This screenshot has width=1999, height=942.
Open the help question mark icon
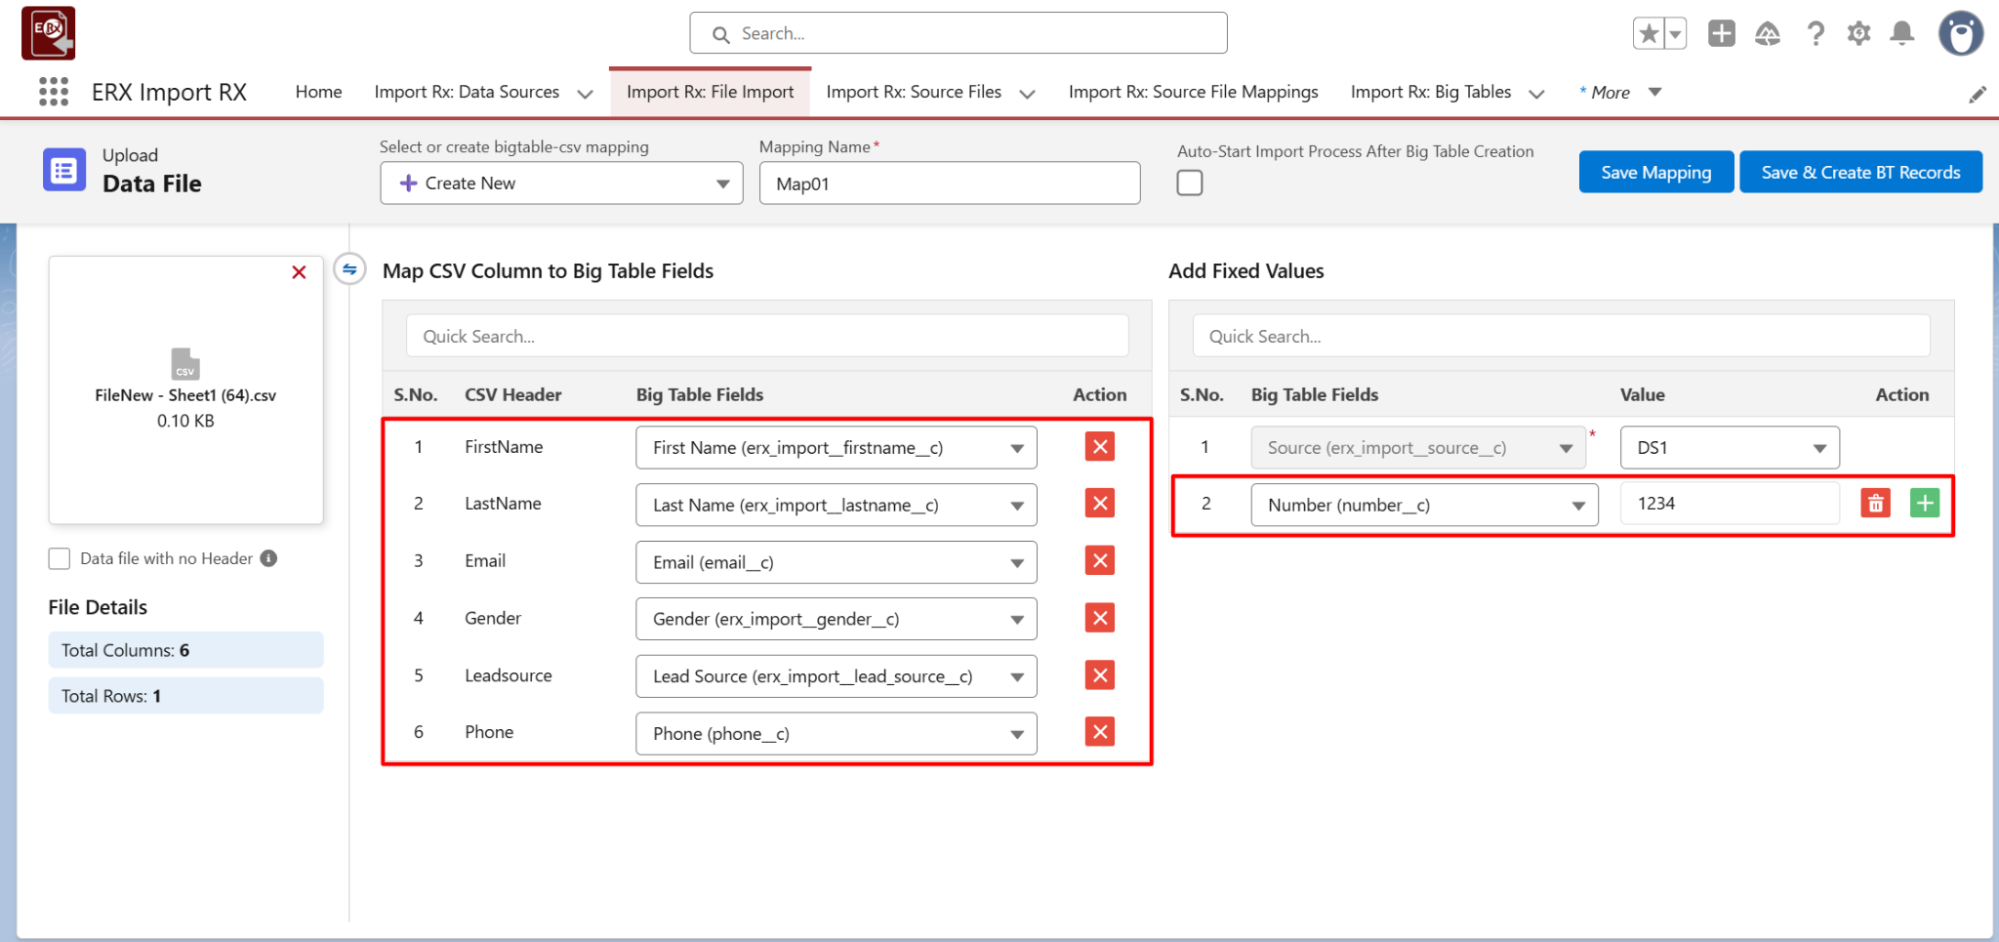pos(1815,34)
